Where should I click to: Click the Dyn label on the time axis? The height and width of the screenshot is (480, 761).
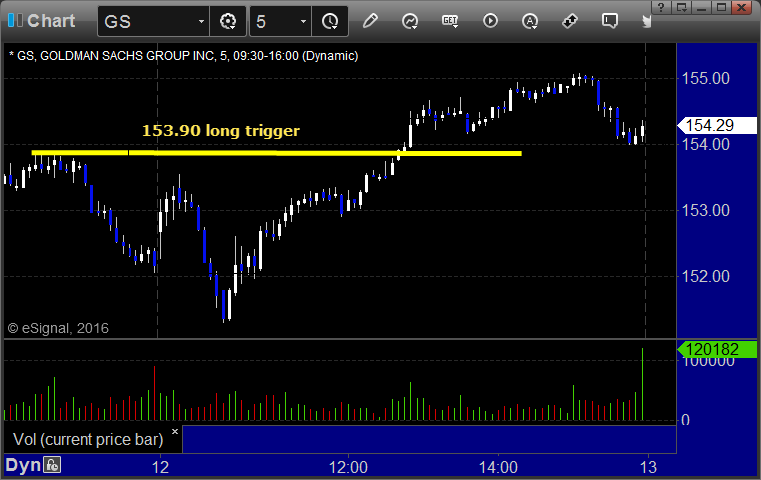tap(23, 465)
